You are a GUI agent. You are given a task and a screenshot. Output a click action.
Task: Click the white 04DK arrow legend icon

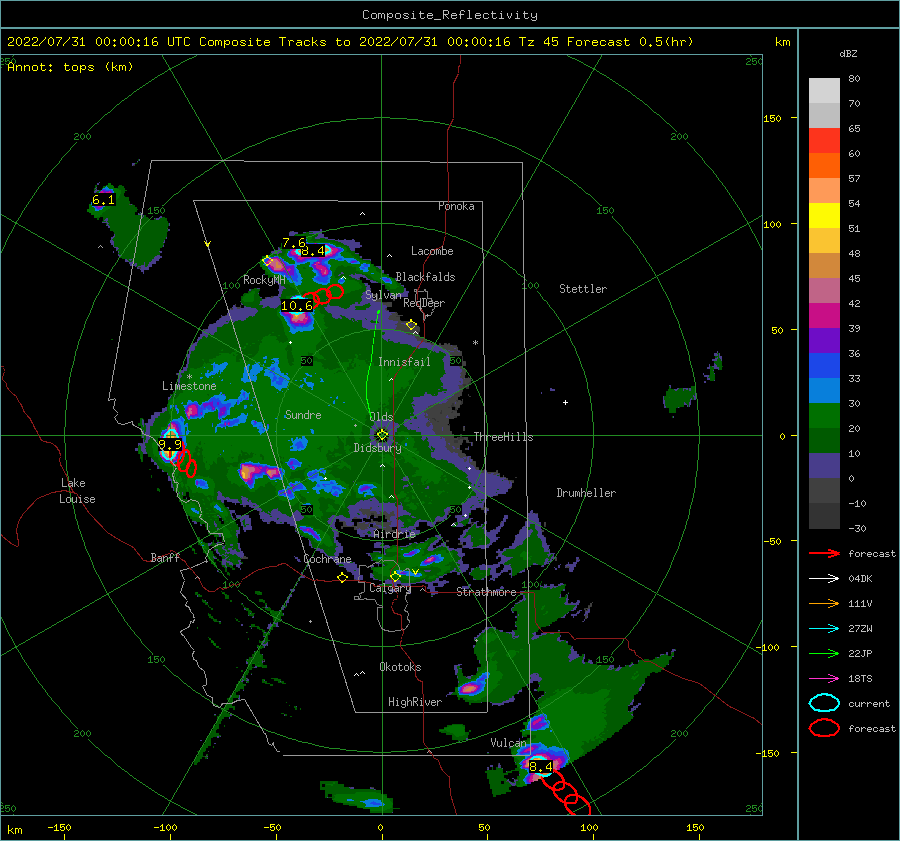824,579
